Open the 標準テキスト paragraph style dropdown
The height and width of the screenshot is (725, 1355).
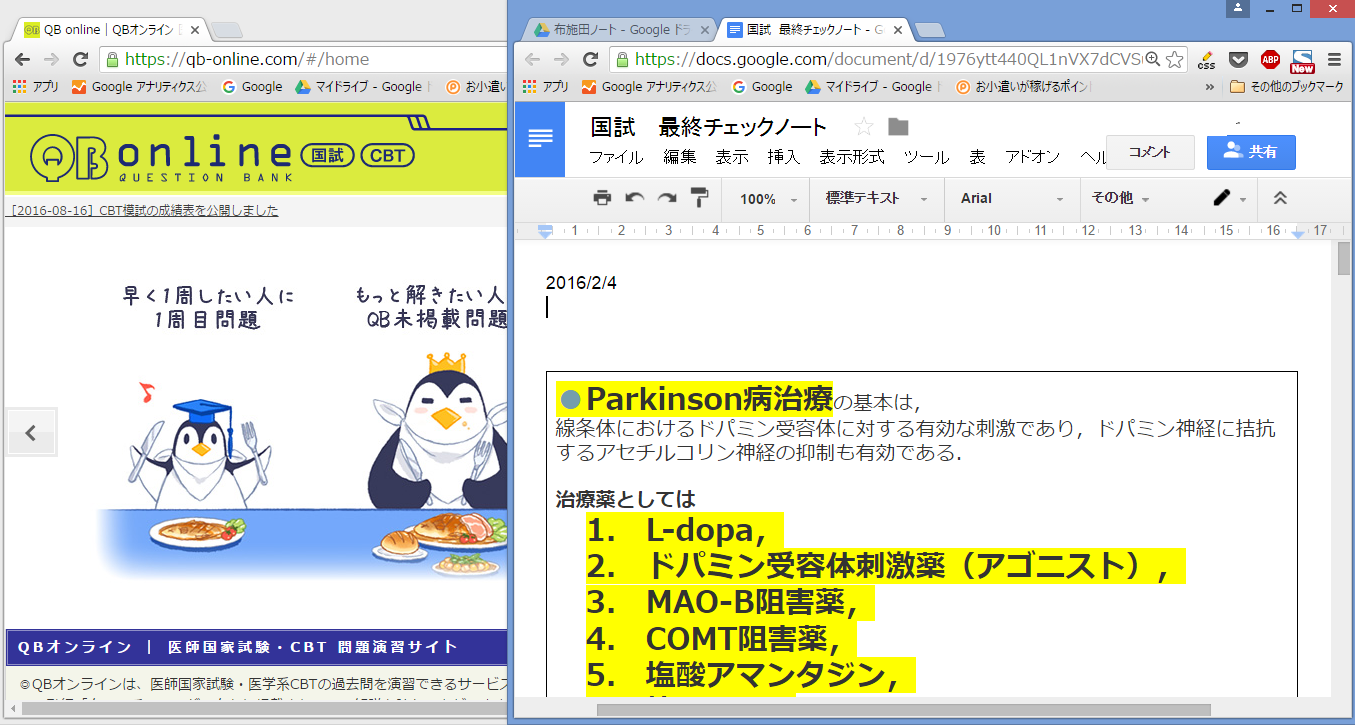(876, 199)
